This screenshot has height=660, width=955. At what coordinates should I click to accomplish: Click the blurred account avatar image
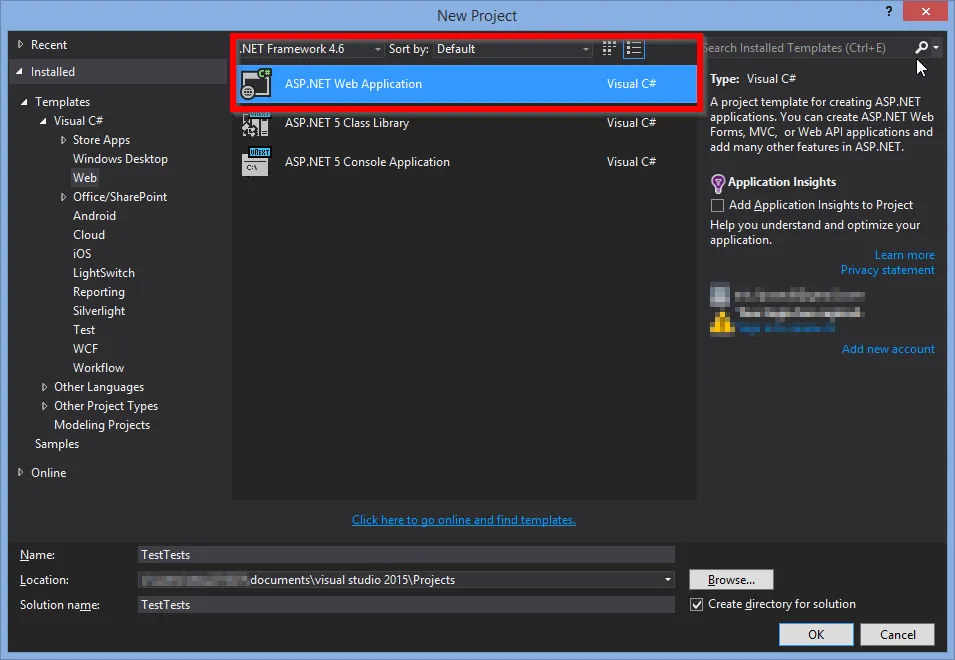[720, 295]
